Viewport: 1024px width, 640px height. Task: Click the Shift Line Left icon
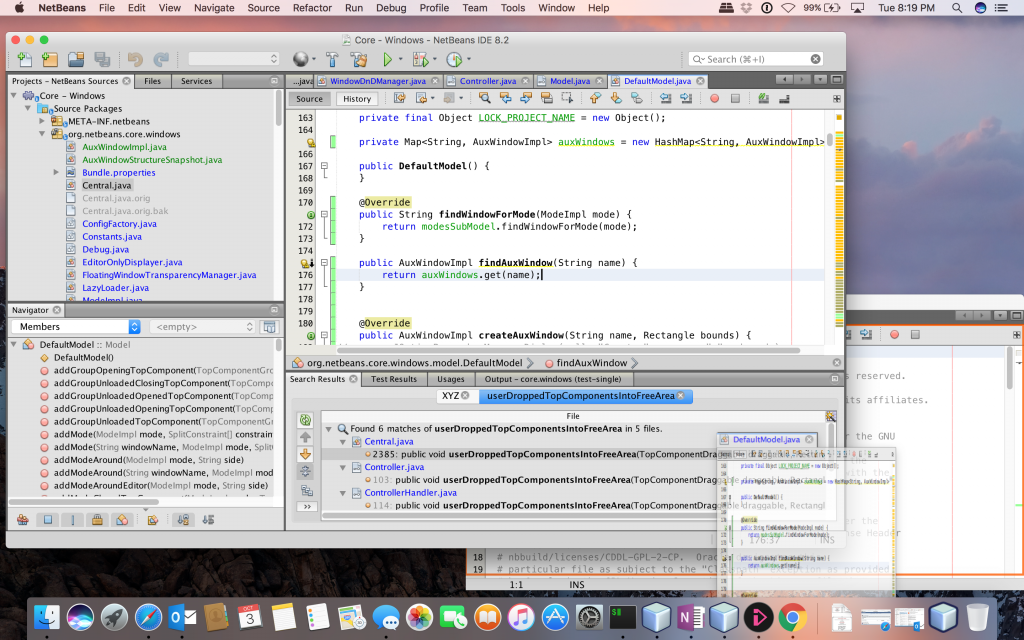[665, 99]
